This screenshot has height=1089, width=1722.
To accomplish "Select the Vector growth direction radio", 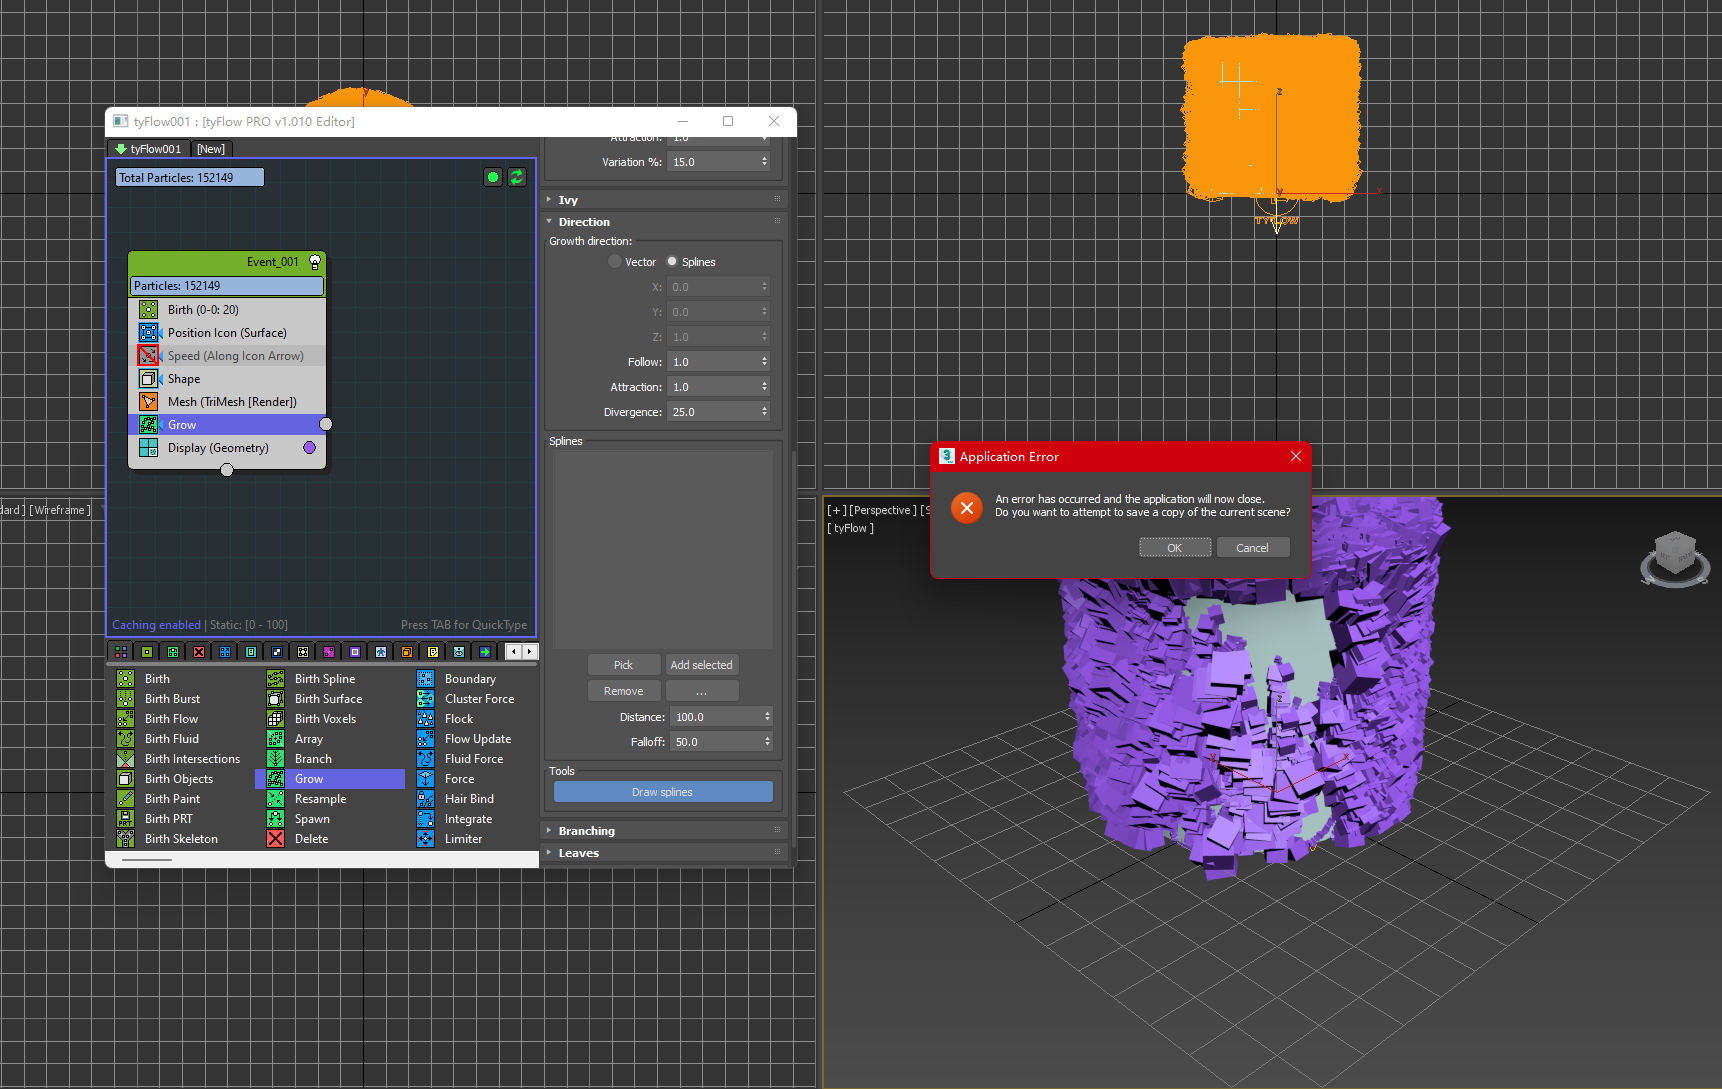I will coord(615,262).
